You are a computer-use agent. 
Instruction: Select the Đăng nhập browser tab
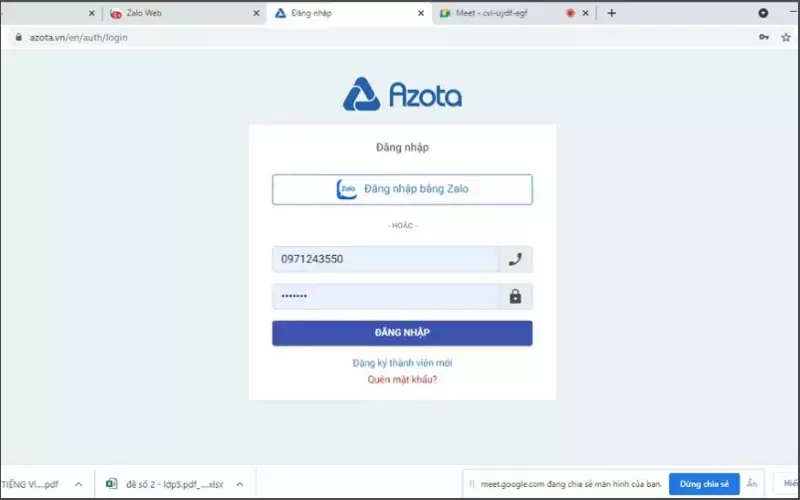[349, 13]
